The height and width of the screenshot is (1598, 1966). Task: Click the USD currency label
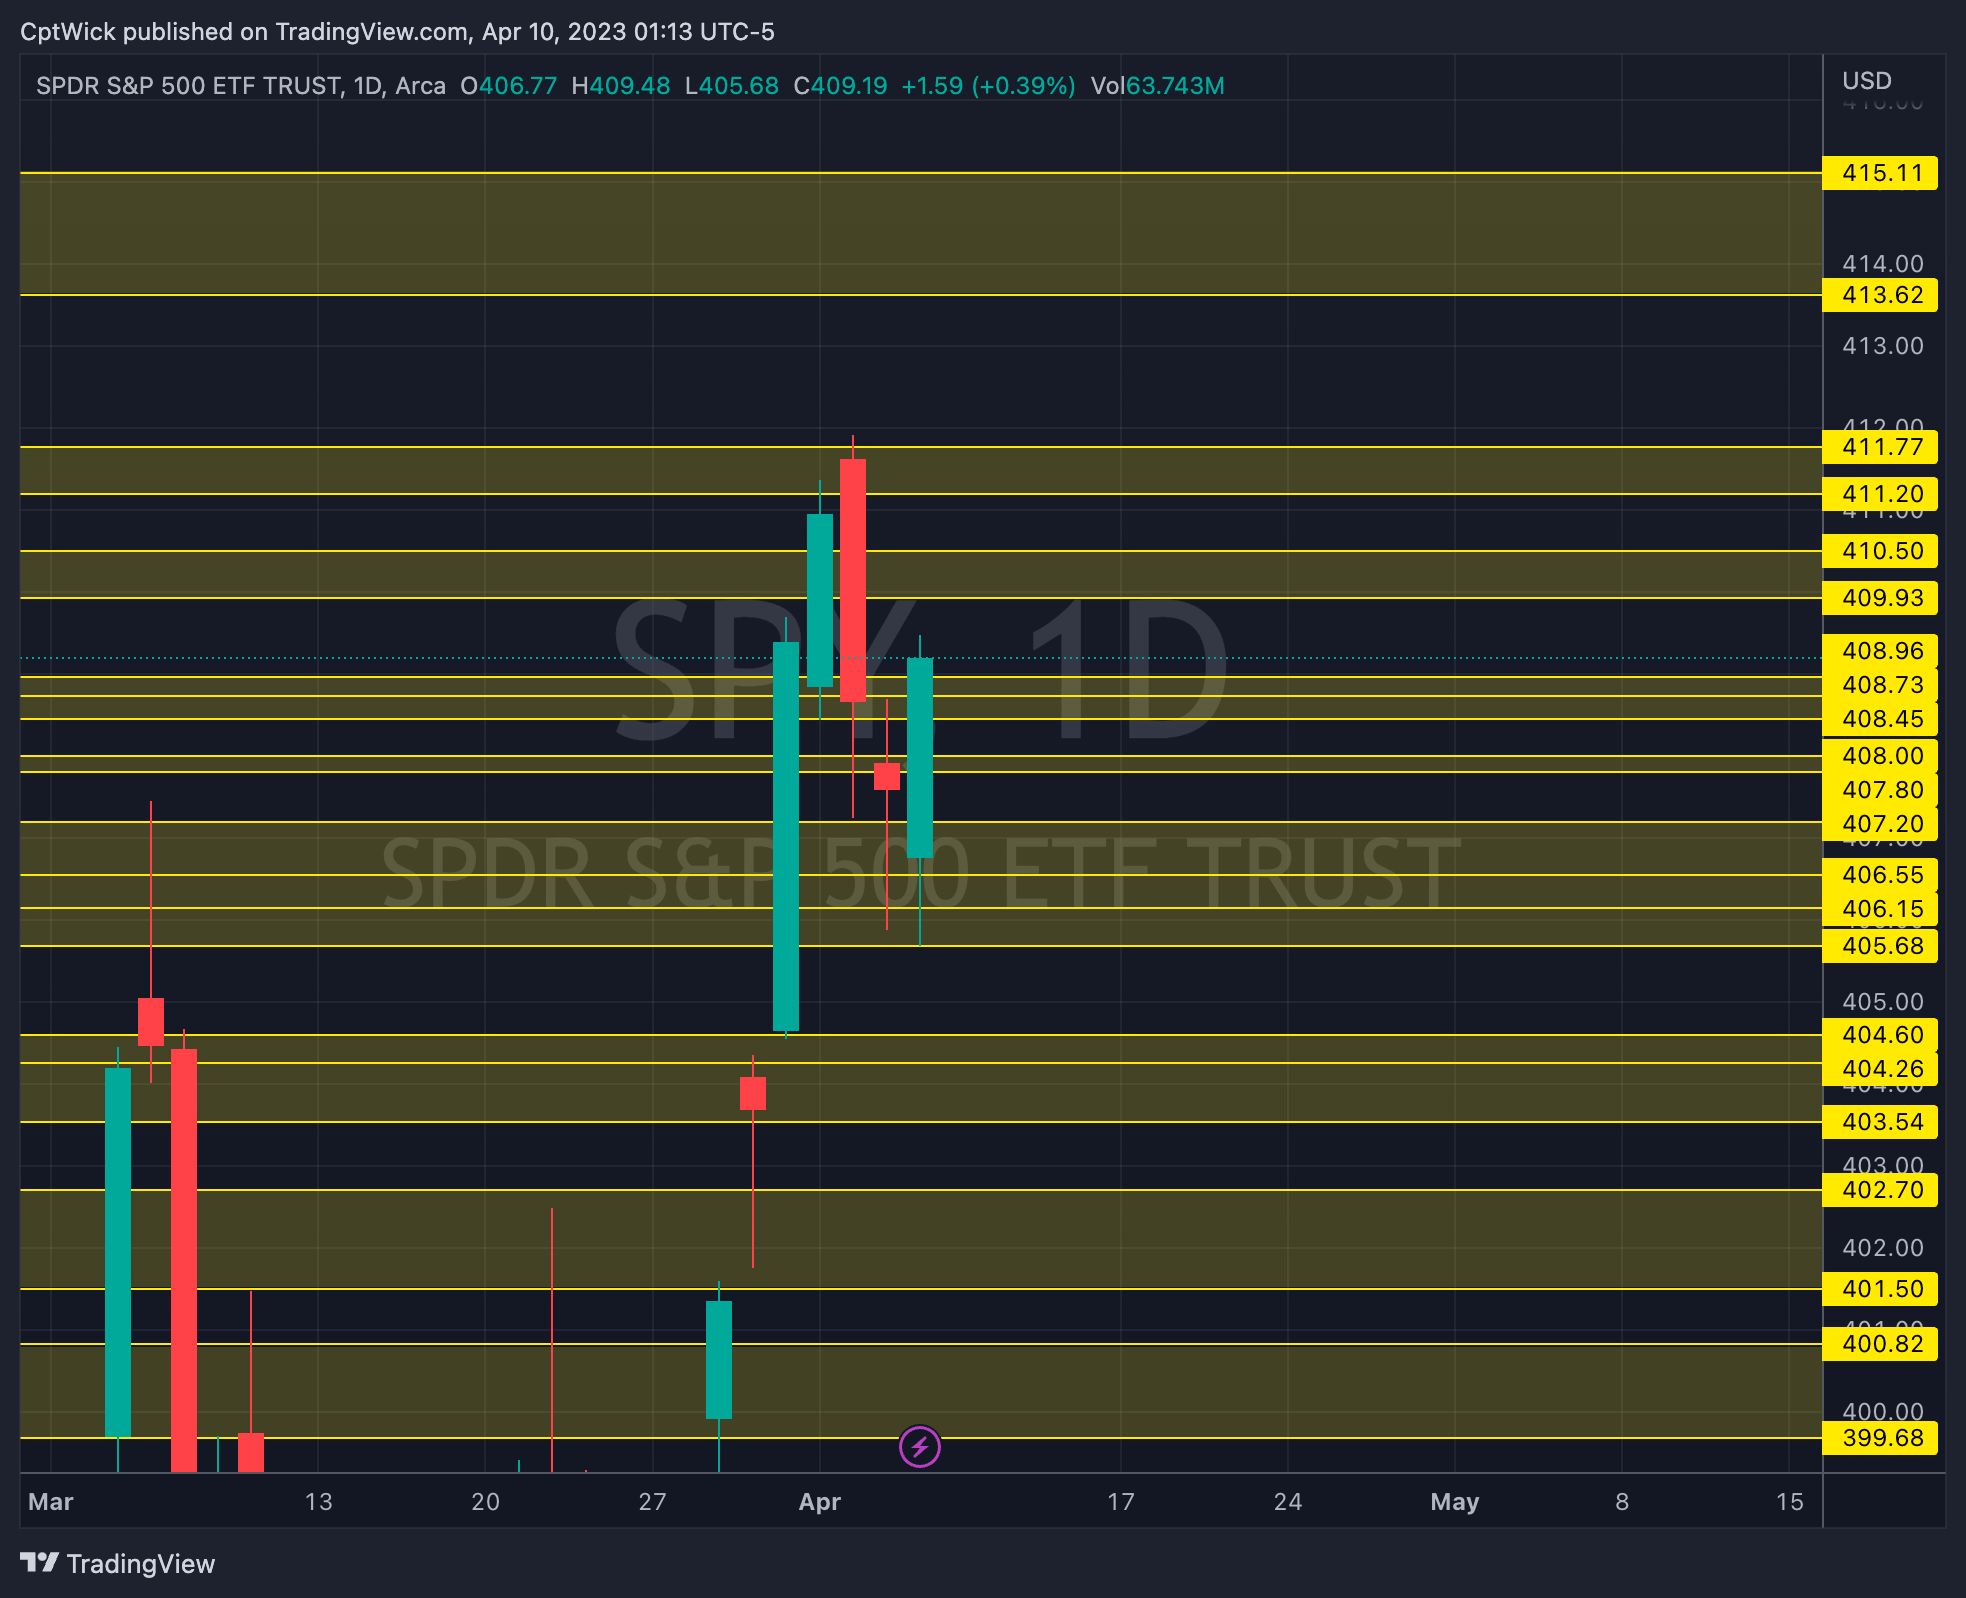[x=1866, y=81]
